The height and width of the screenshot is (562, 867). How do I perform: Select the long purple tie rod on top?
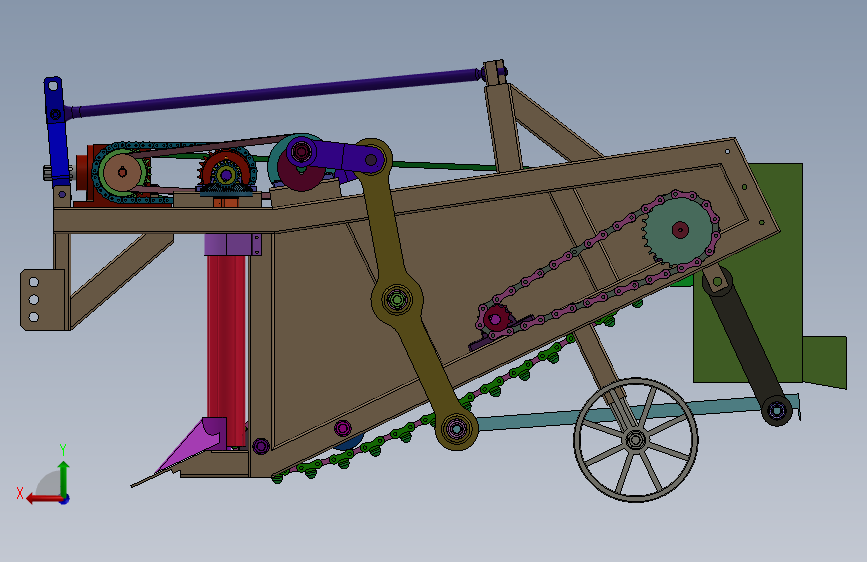(275, 92)
